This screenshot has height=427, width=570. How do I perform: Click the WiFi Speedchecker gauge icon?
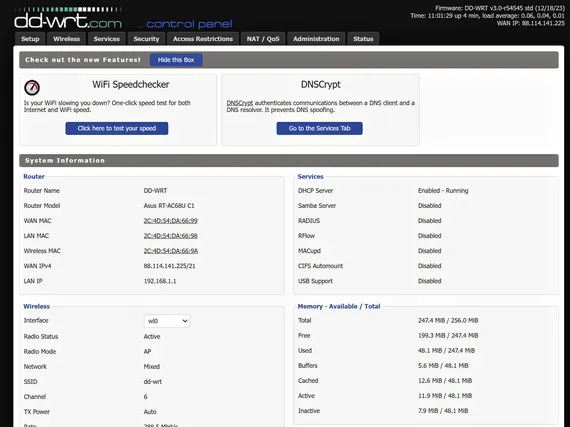point(32,88)
